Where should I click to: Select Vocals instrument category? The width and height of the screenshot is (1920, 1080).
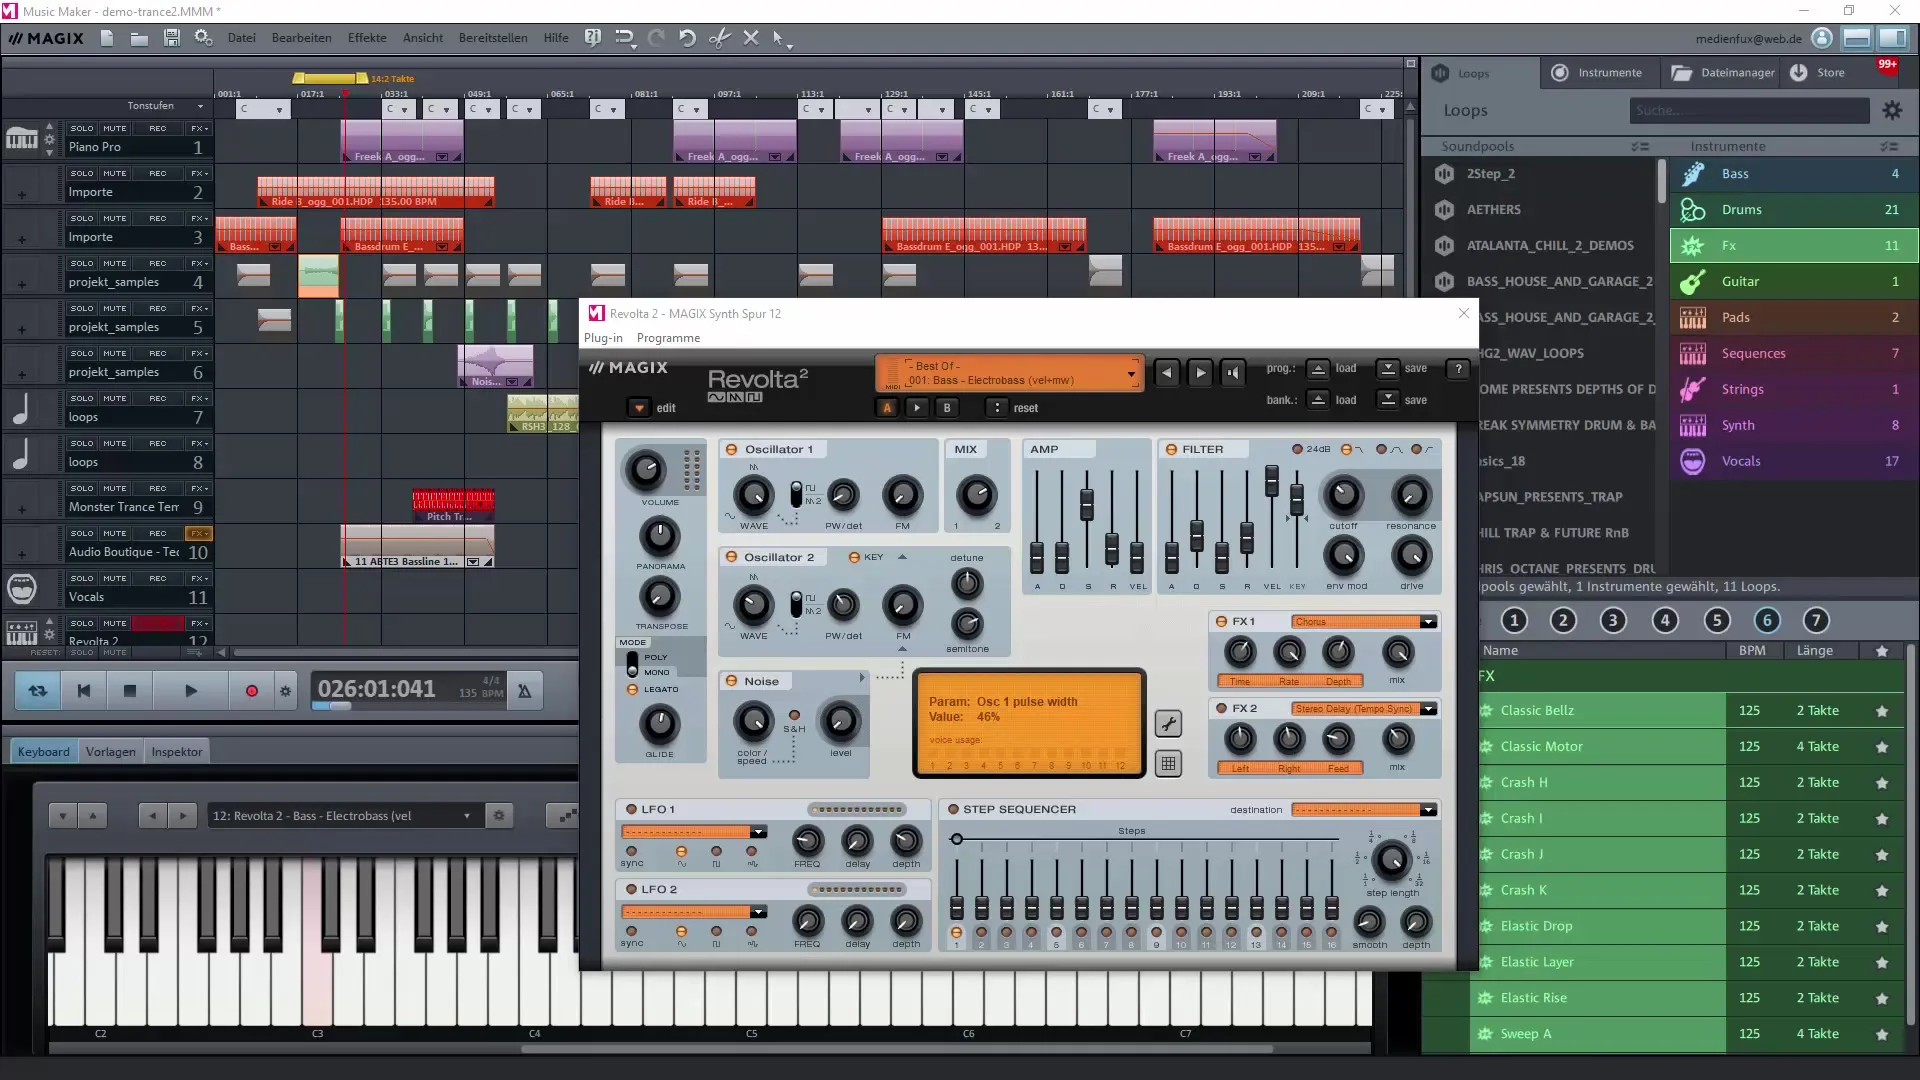[x=1793, y=462]
